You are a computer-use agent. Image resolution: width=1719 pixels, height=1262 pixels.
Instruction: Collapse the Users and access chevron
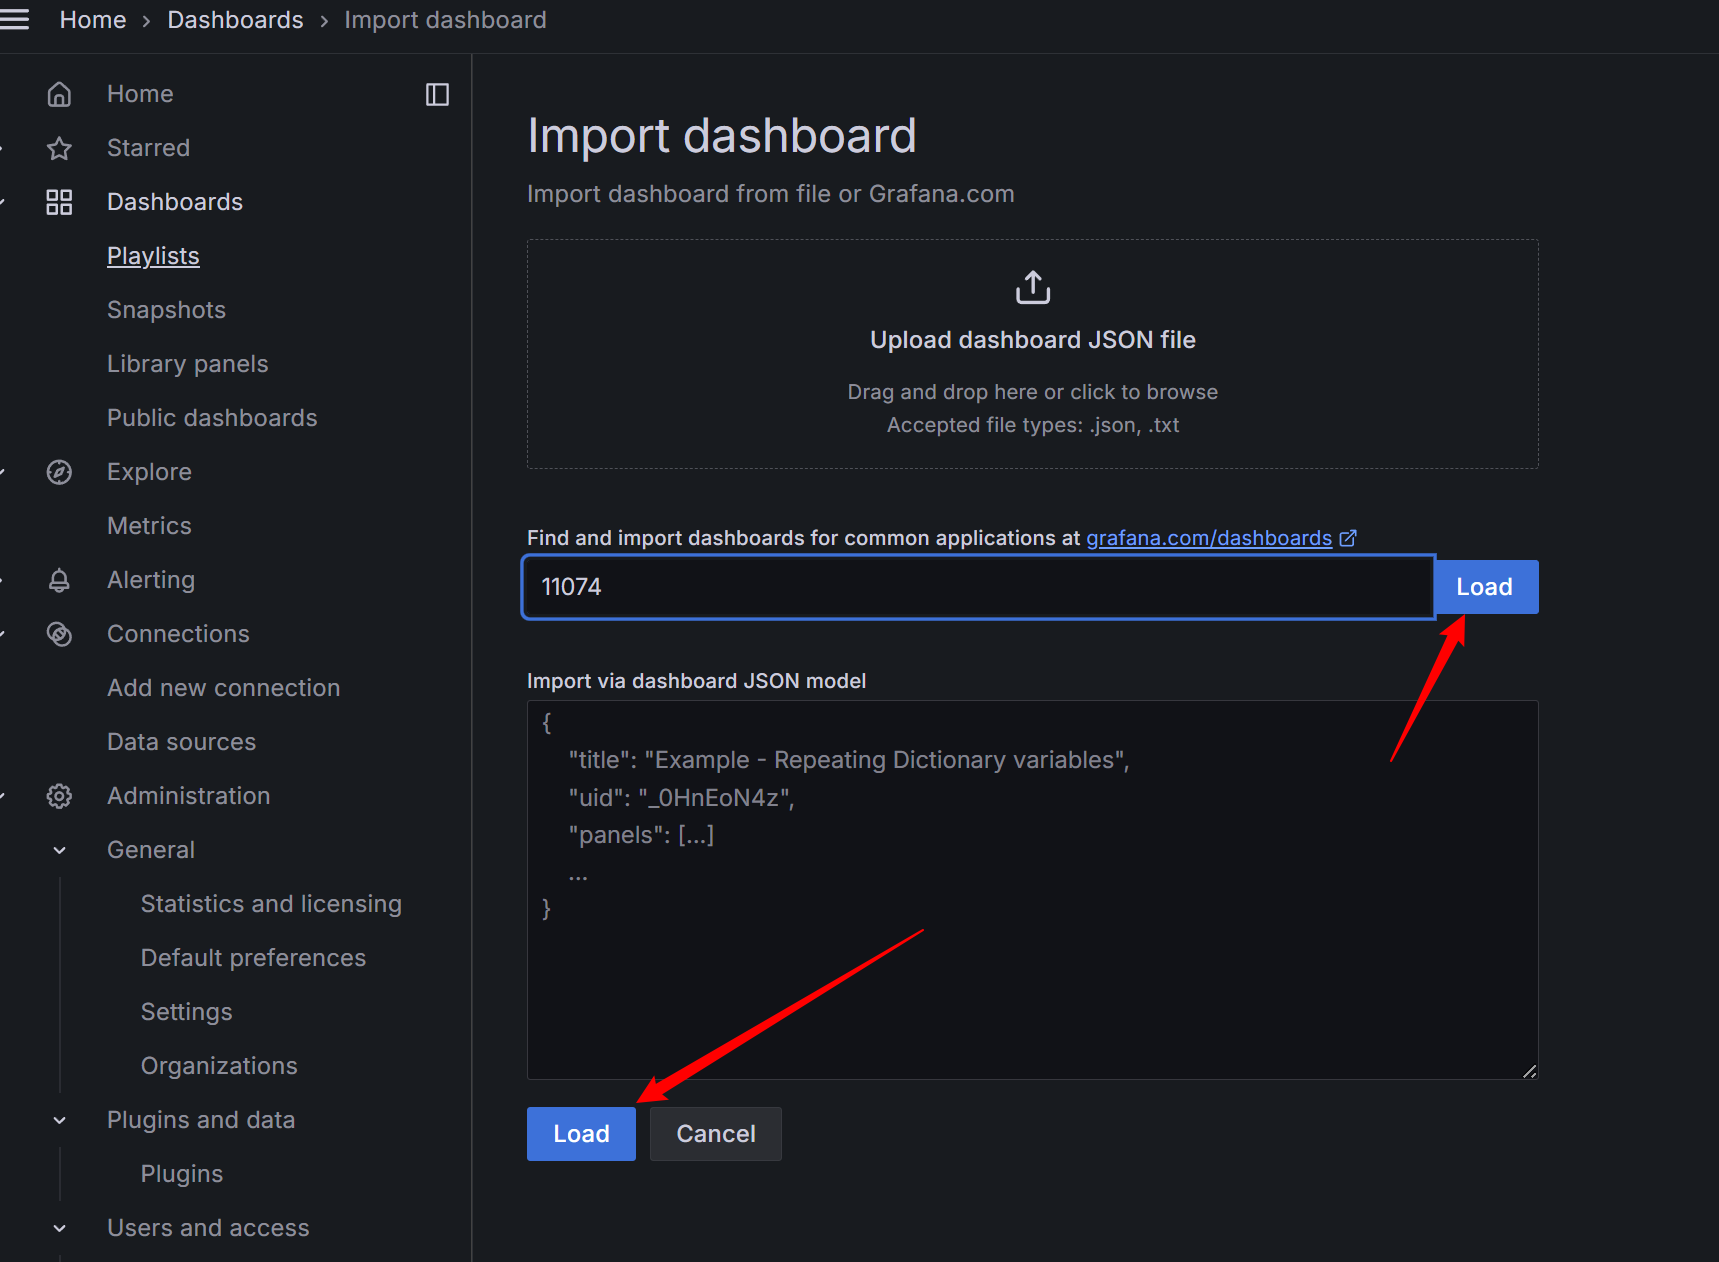59,1228
